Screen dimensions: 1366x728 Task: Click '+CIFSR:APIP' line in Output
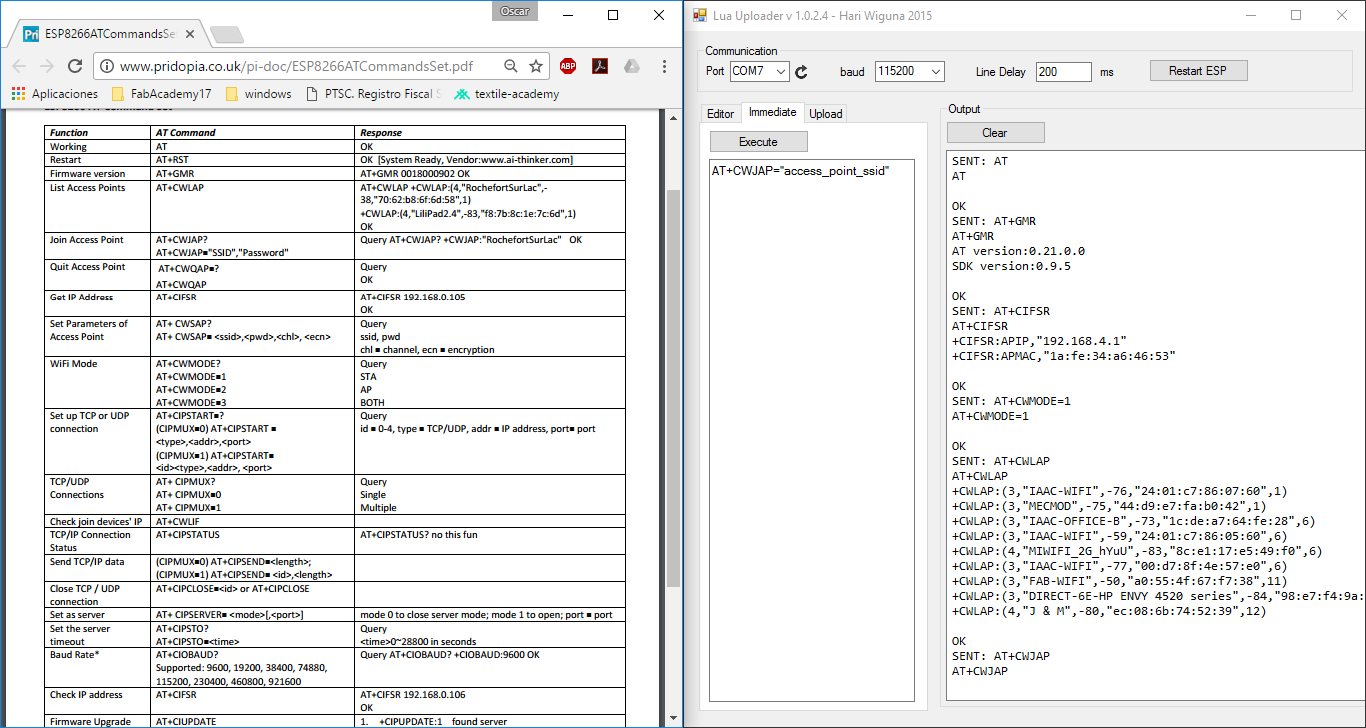click(x=1039, y=341)
